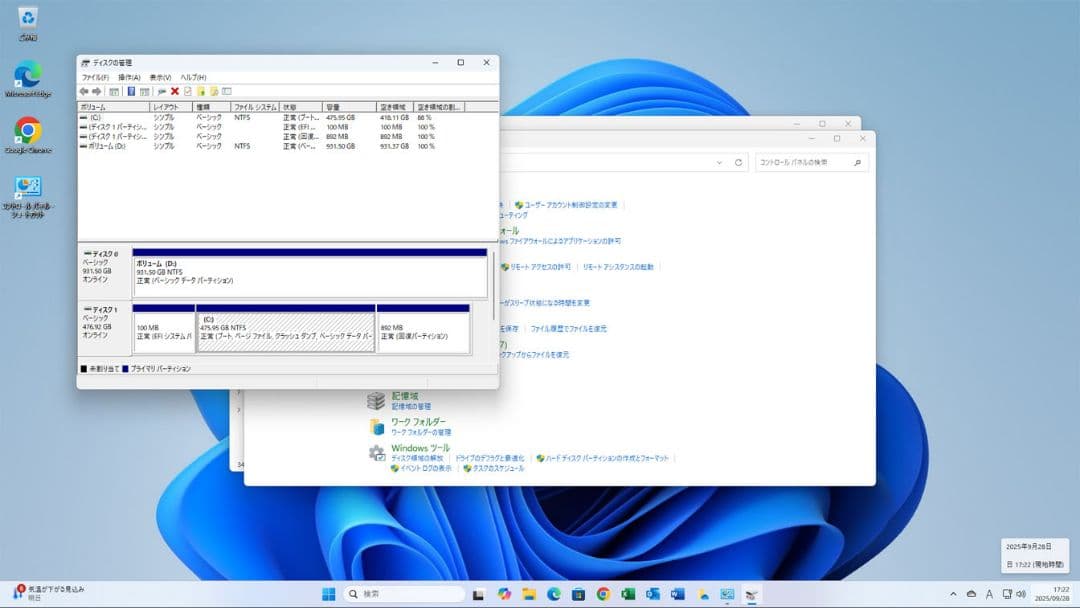Click the speaker icon in the system tray
The height and width of the screenshot is (608, 1080).
1021,593
